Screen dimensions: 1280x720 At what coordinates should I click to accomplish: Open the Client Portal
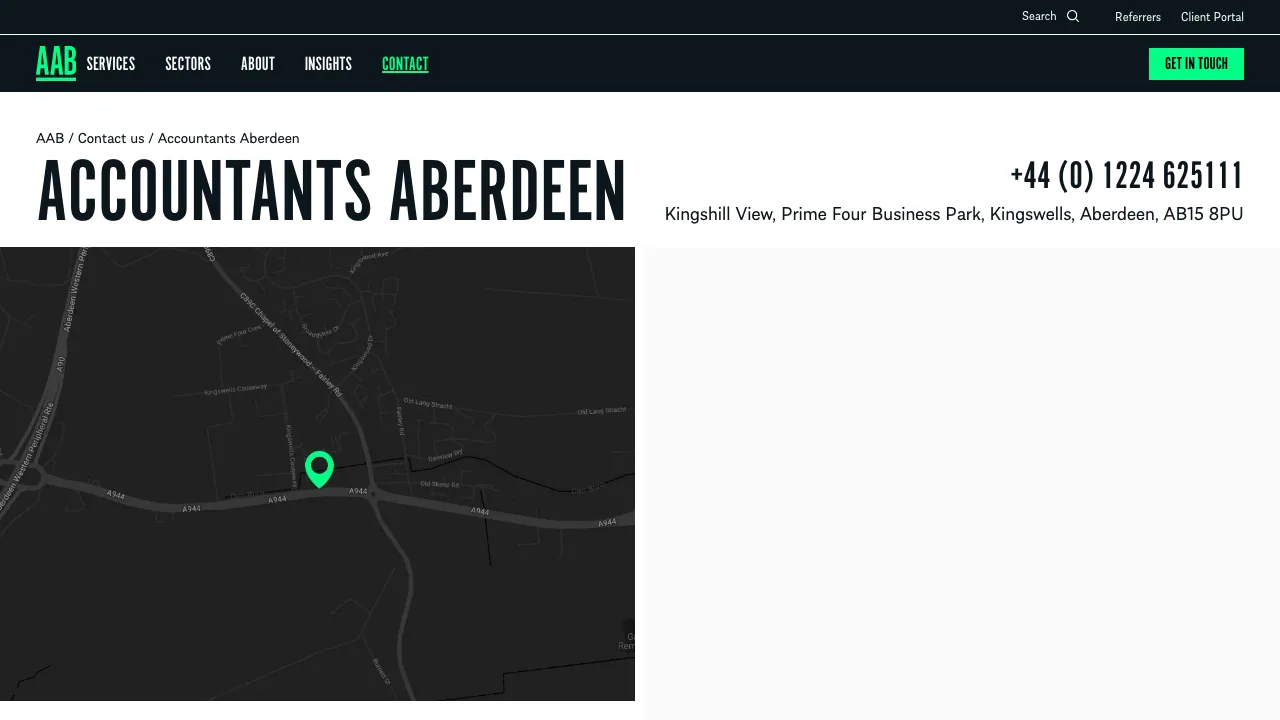(x=1212, y=17)
